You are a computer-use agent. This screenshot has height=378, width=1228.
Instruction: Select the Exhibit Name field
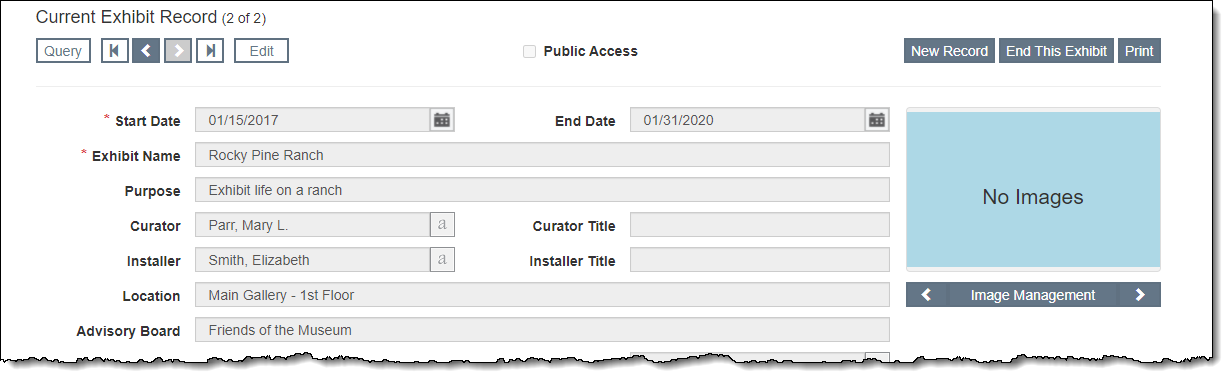(x=542, y=155)
